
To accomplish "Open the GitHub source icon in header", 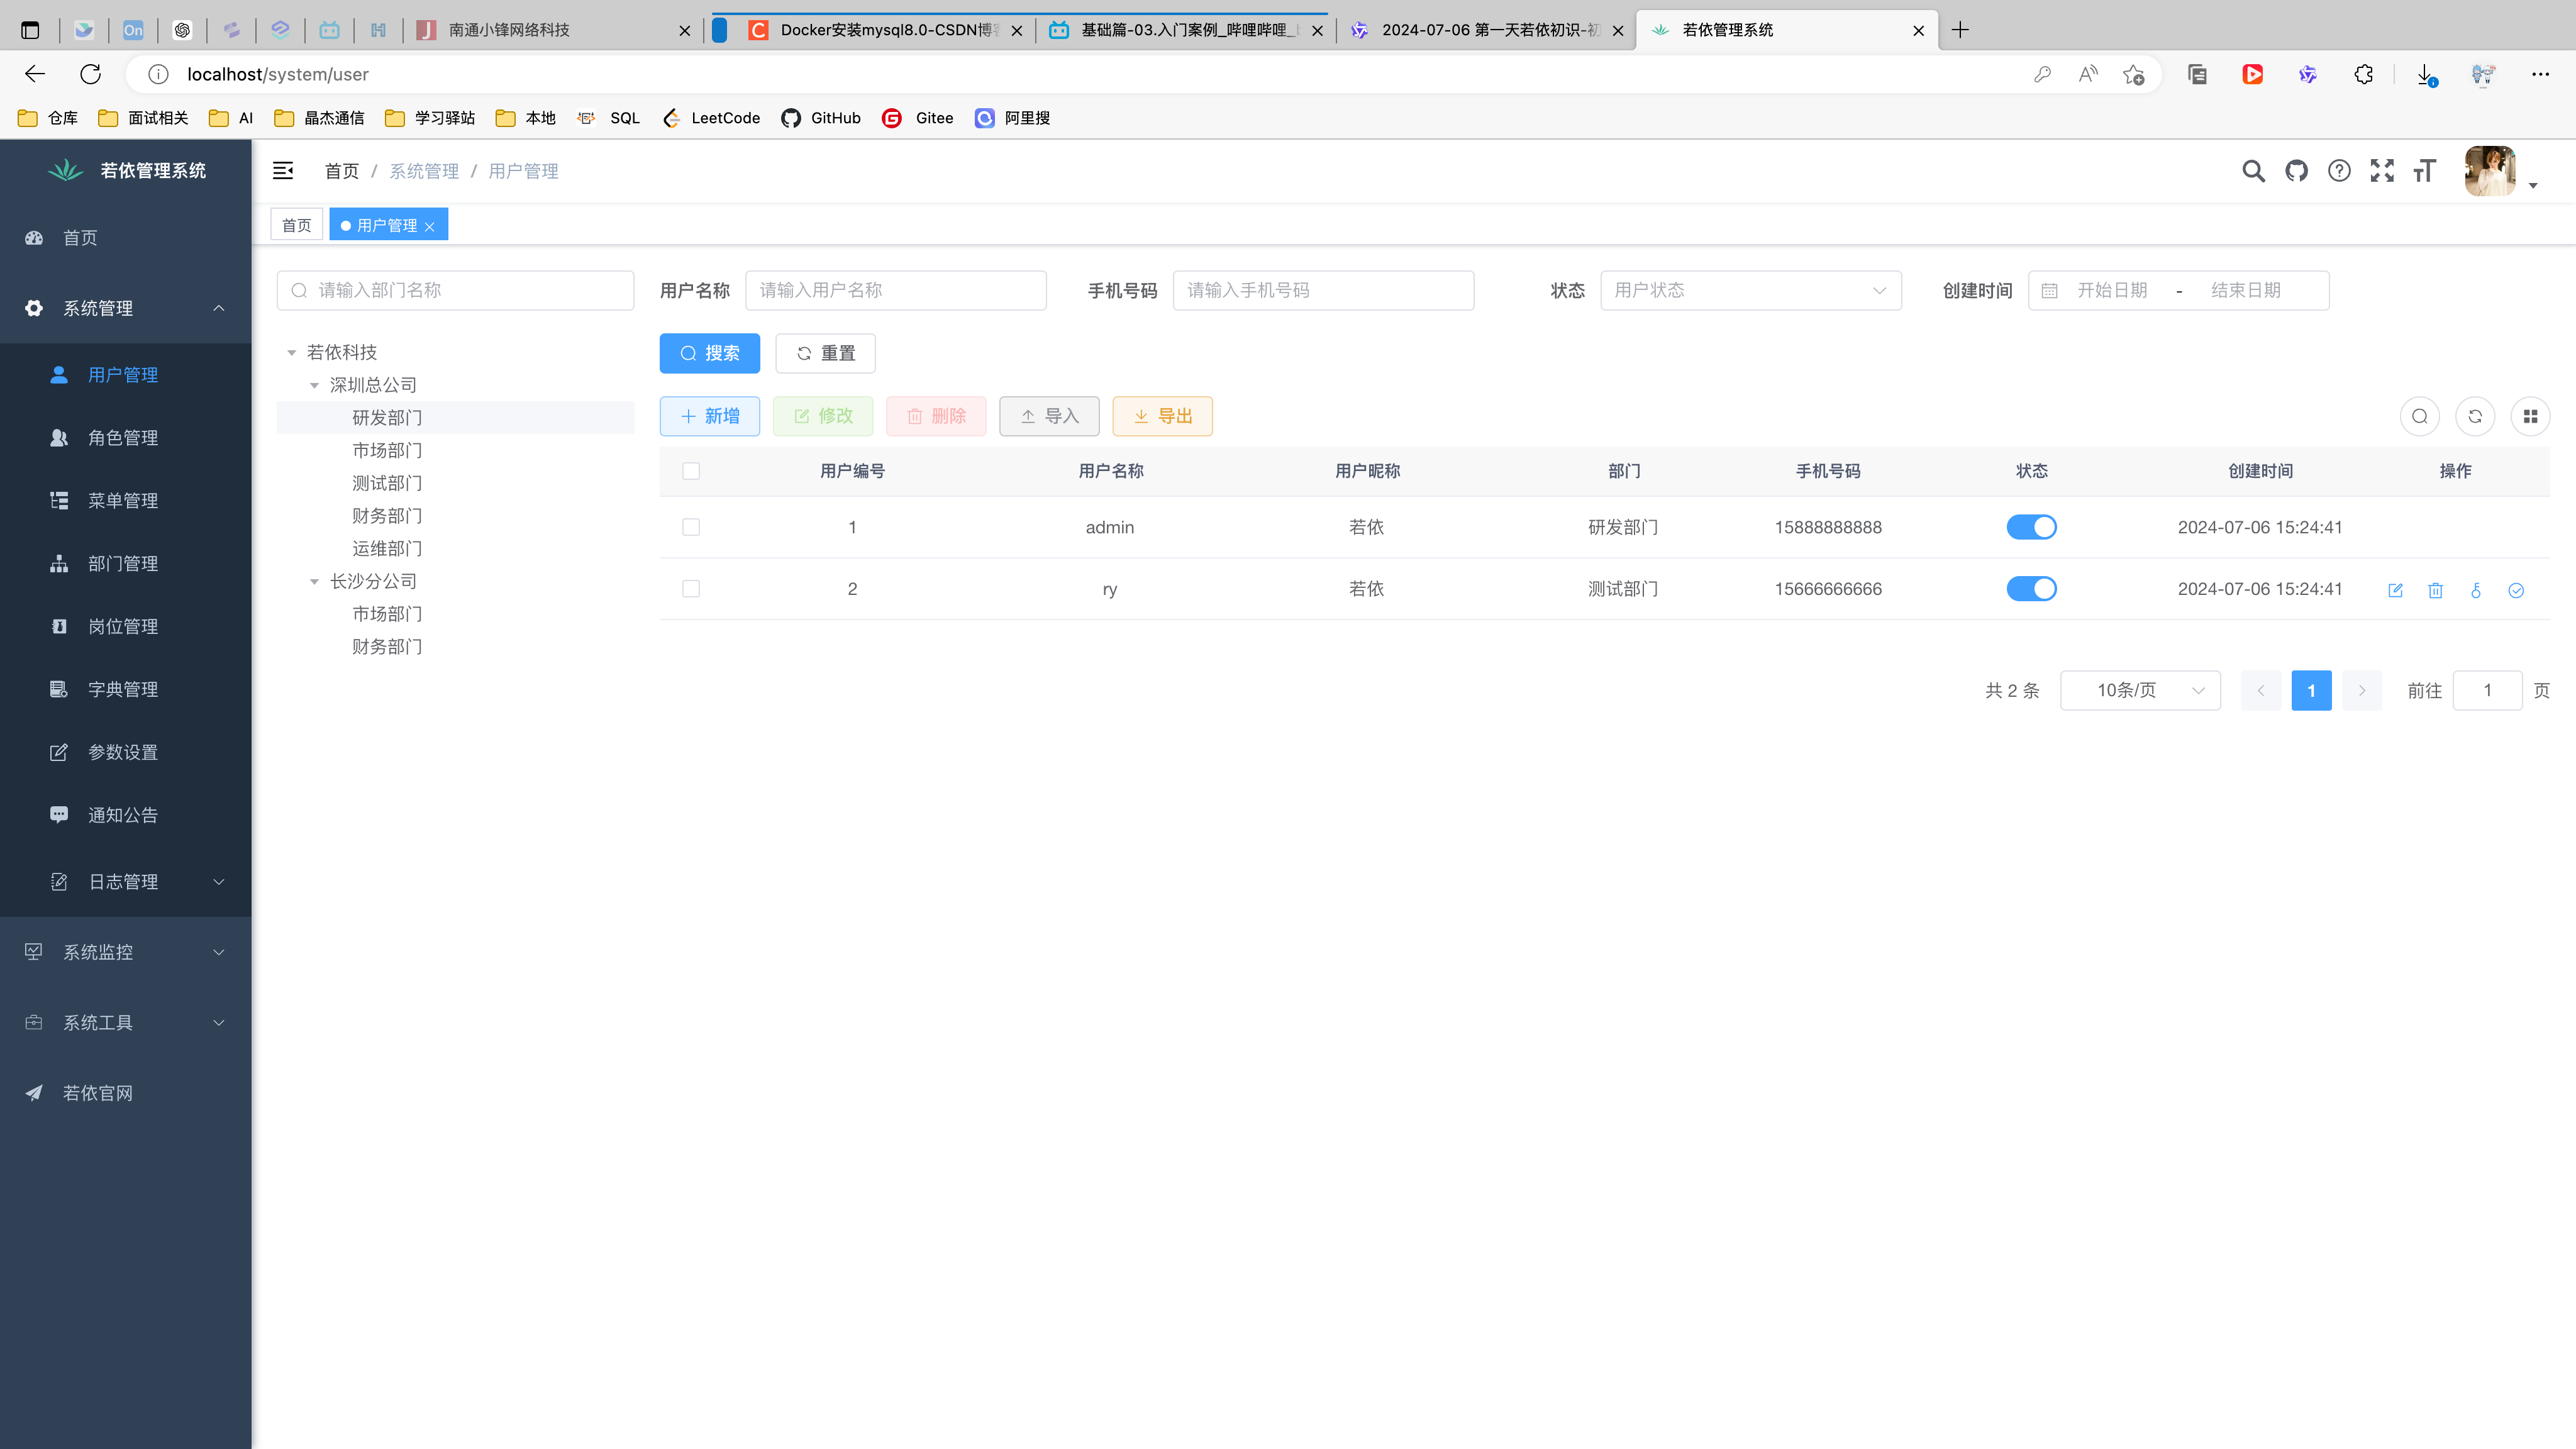I will [x=2296, y=171].
